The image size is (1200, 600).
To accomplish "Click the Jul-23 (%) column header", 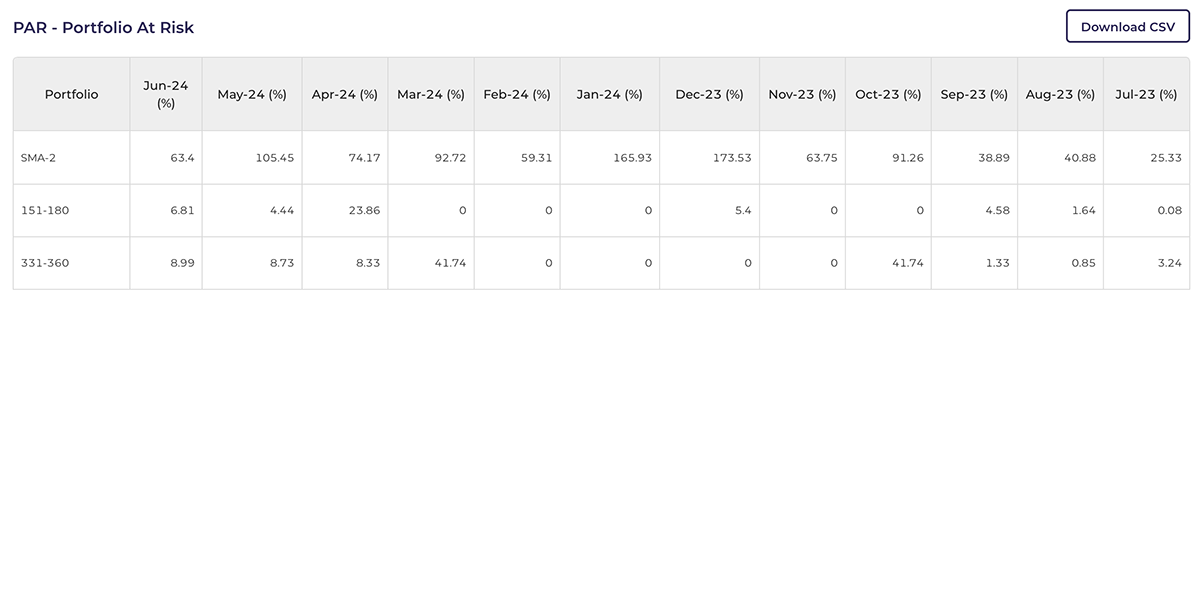I will coord(1146,93).
